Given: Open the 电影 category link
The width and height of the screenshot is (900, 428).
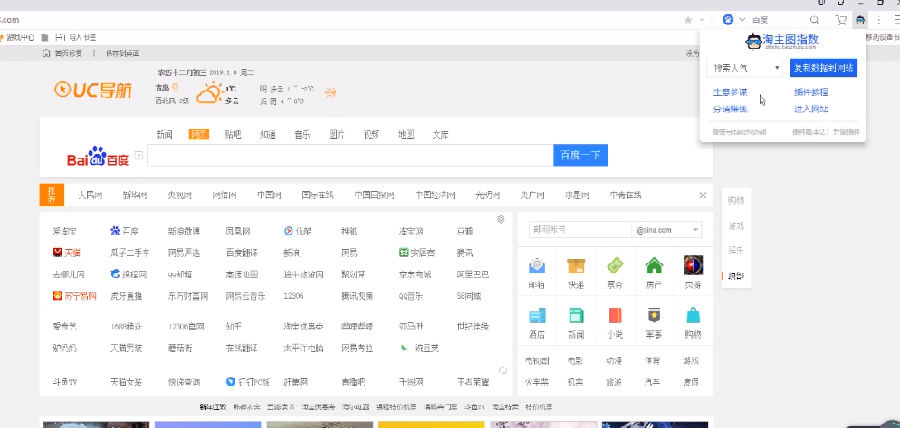Looking at the screenshot, I should pyautogui.click(x=575, y=361).
